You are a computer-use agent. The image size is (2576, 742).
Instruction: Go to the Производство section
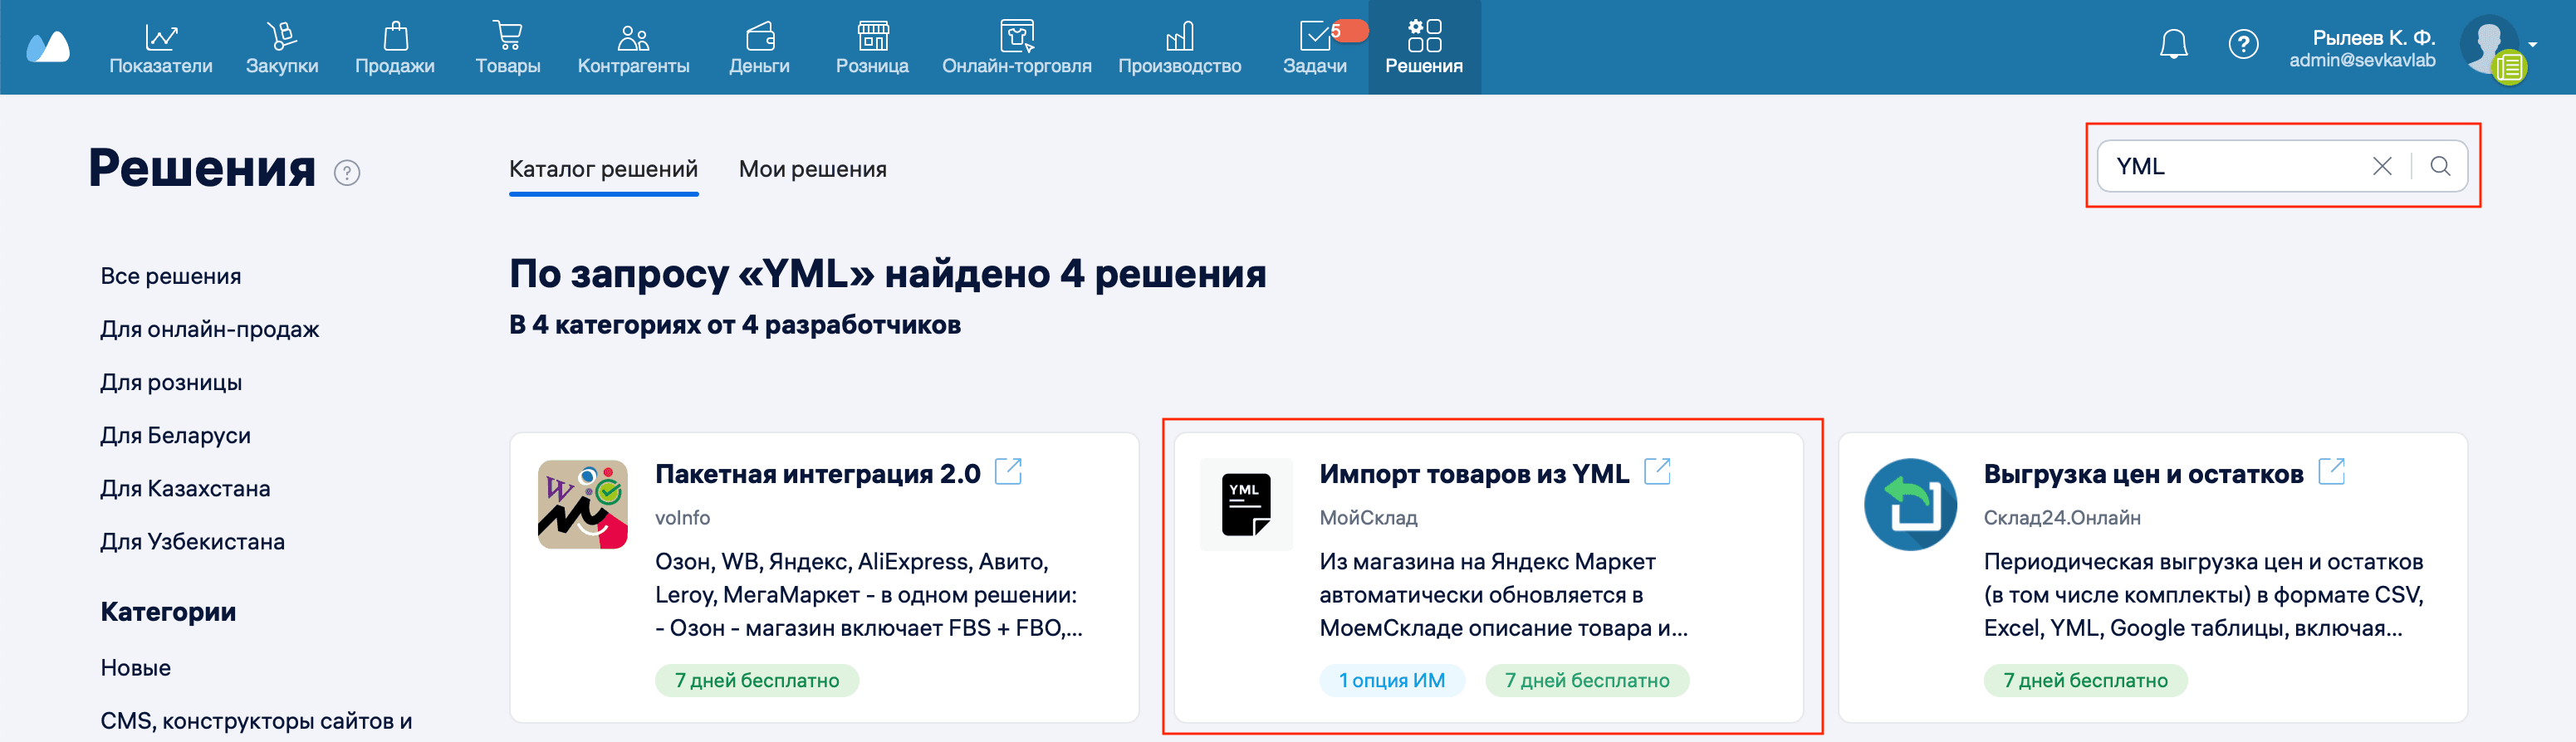pyautogui.click(x=1180, y=48)
